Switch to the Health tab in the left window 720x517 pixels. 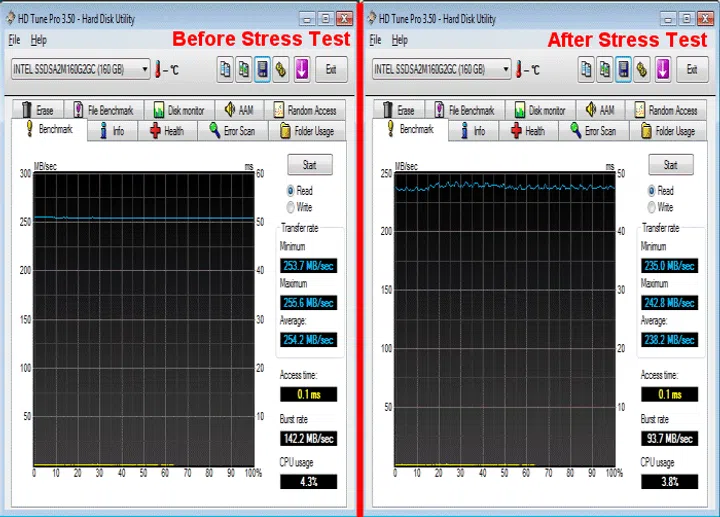click(166, 131)
